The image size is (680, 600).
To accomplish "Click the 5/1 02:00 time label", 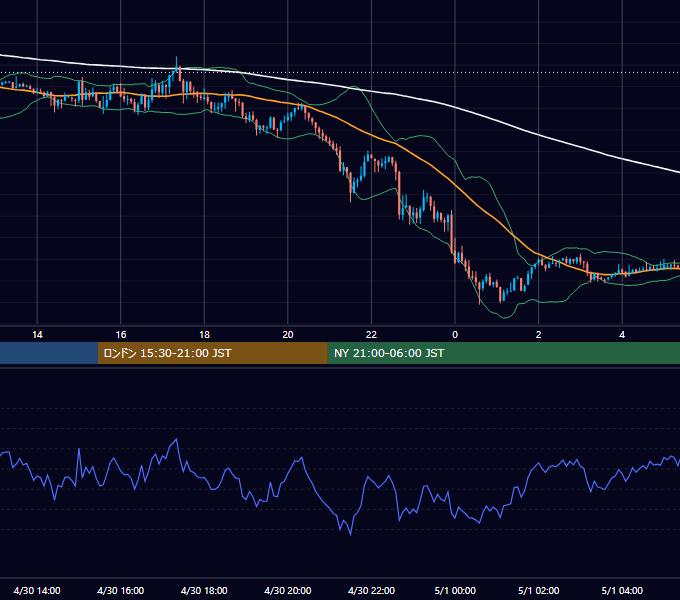I will (539, 590).
